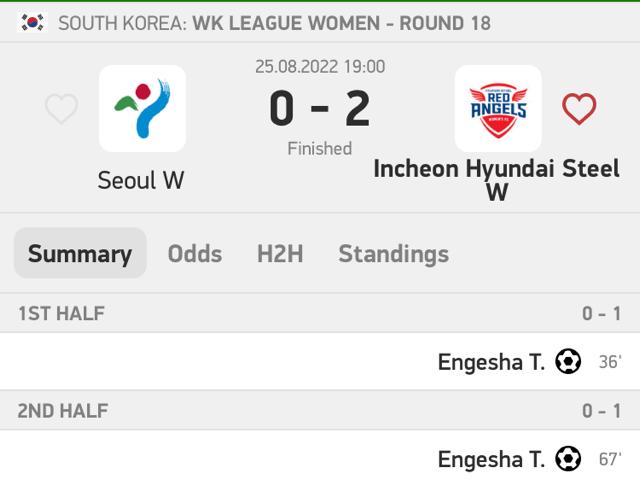Click the goal ball icon at 67'
Viewport: 640px width, 480px height.
(x=568, y=459)
